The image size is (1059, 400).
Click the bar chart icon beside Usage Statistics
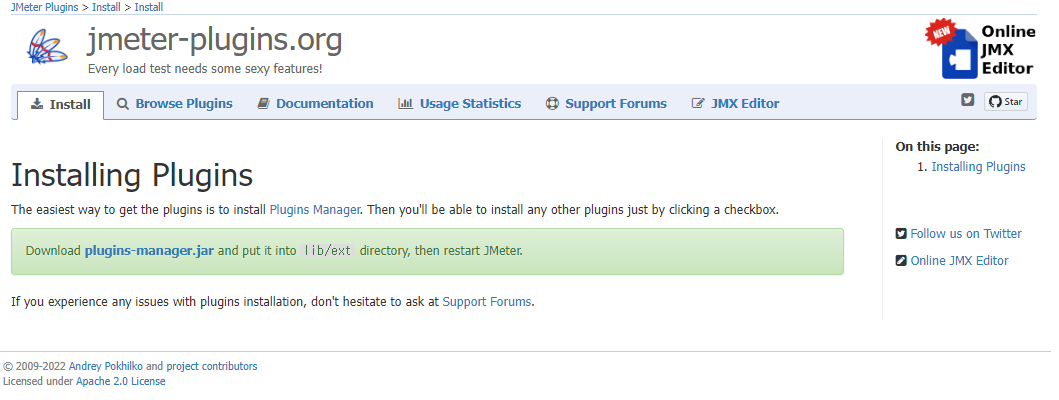click(405, 104)
